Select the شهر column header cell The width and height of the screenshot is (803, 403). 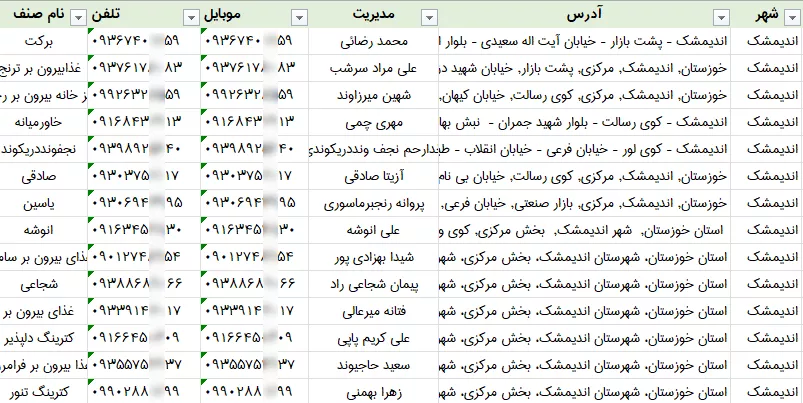point(767,14)
